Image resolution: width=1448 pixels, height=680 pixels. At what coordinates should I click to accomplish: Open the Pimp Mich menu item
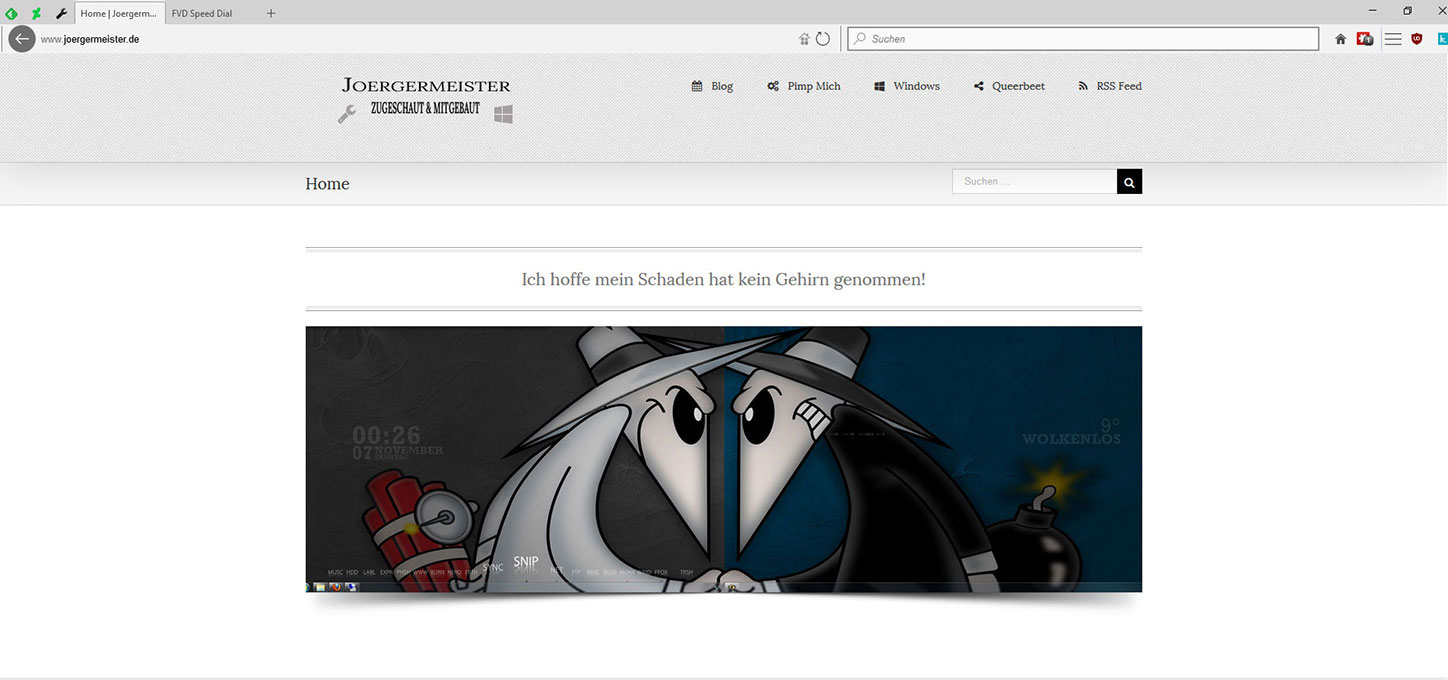coord(804,86)
